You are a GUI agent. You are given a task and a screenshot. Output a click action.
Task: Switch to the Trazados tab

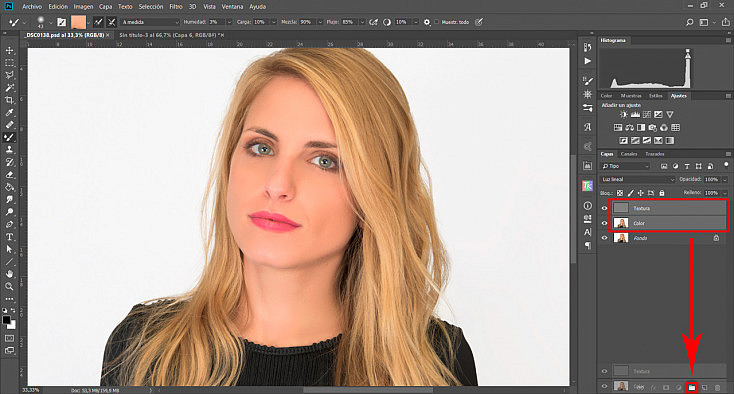(654, 154)
